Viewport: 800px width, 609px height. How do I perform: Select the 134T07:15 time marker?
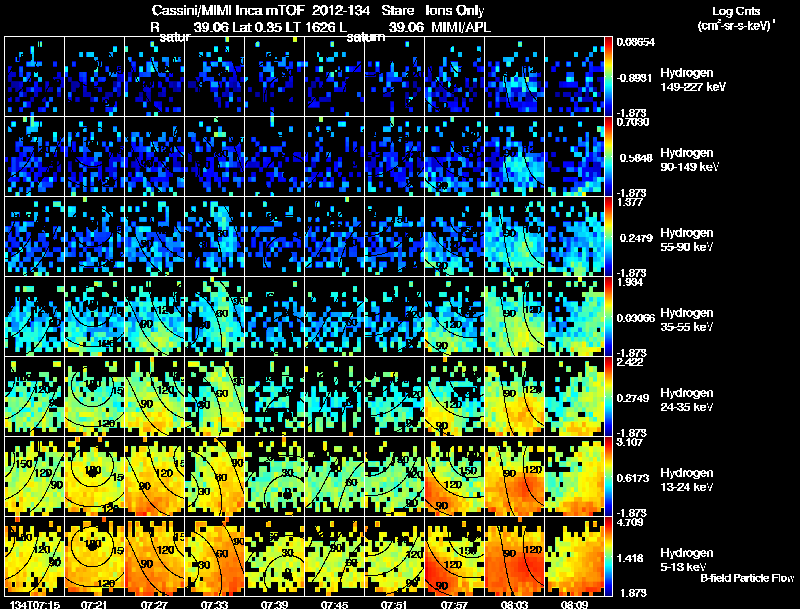(34, 604)
